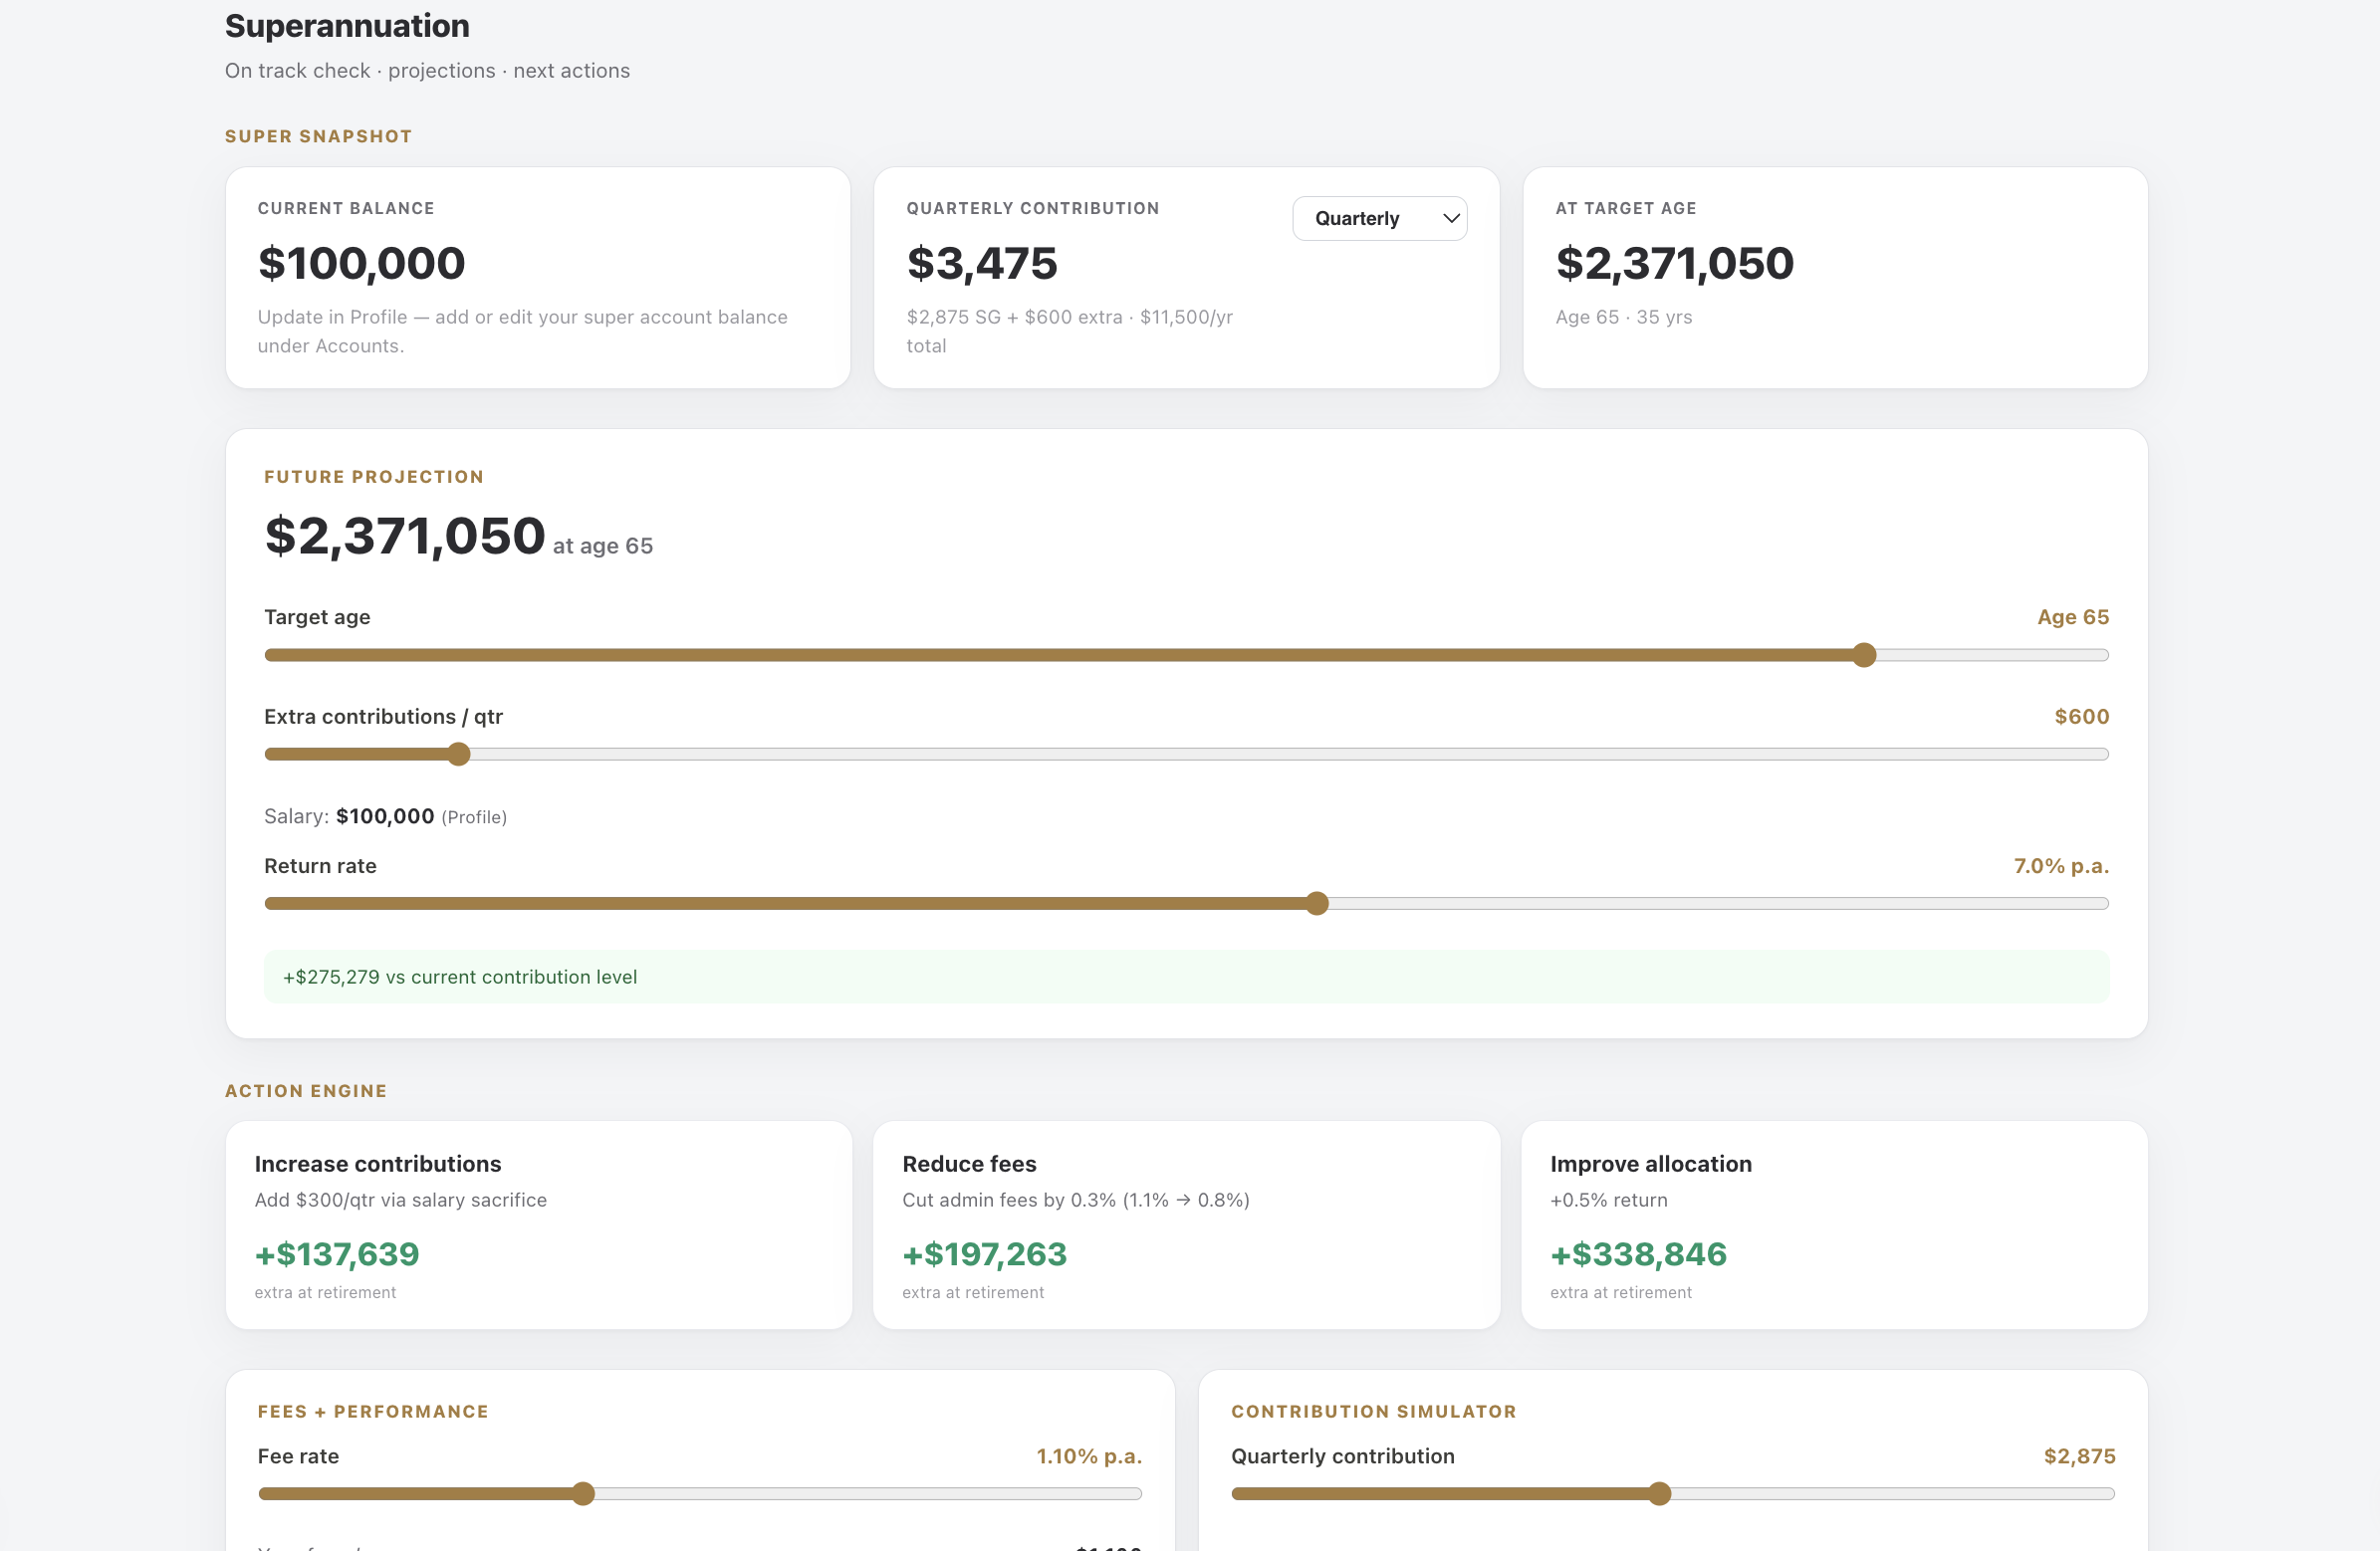This screenshot has width=2380, height=1551.
Task: Click the Current Balance card
Action: pyautogui.click(x=538, y=278)
